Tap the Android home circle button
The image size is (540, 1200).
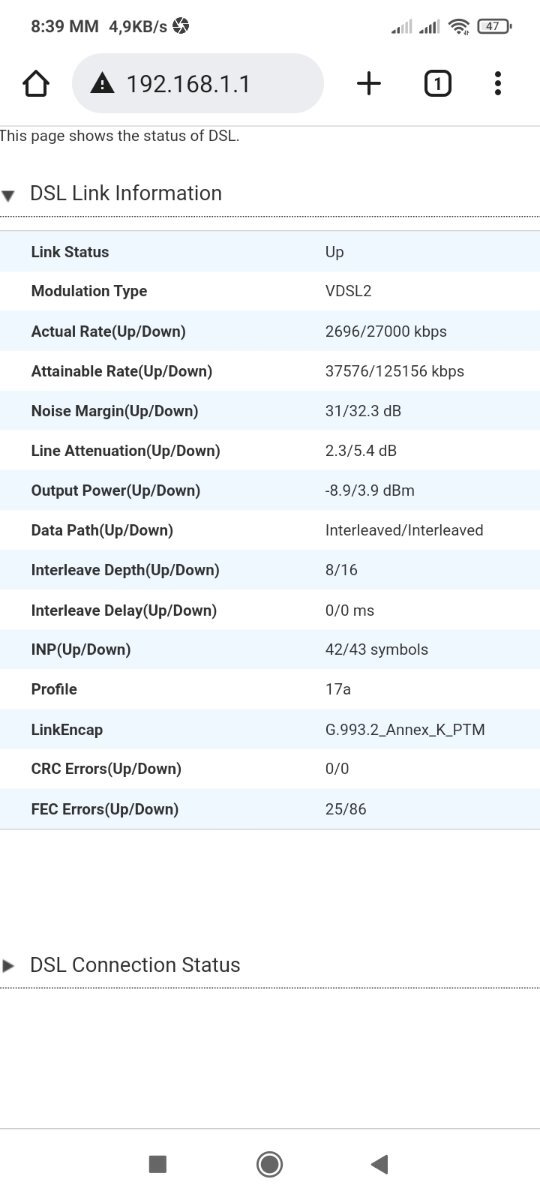click(269, 1163)
